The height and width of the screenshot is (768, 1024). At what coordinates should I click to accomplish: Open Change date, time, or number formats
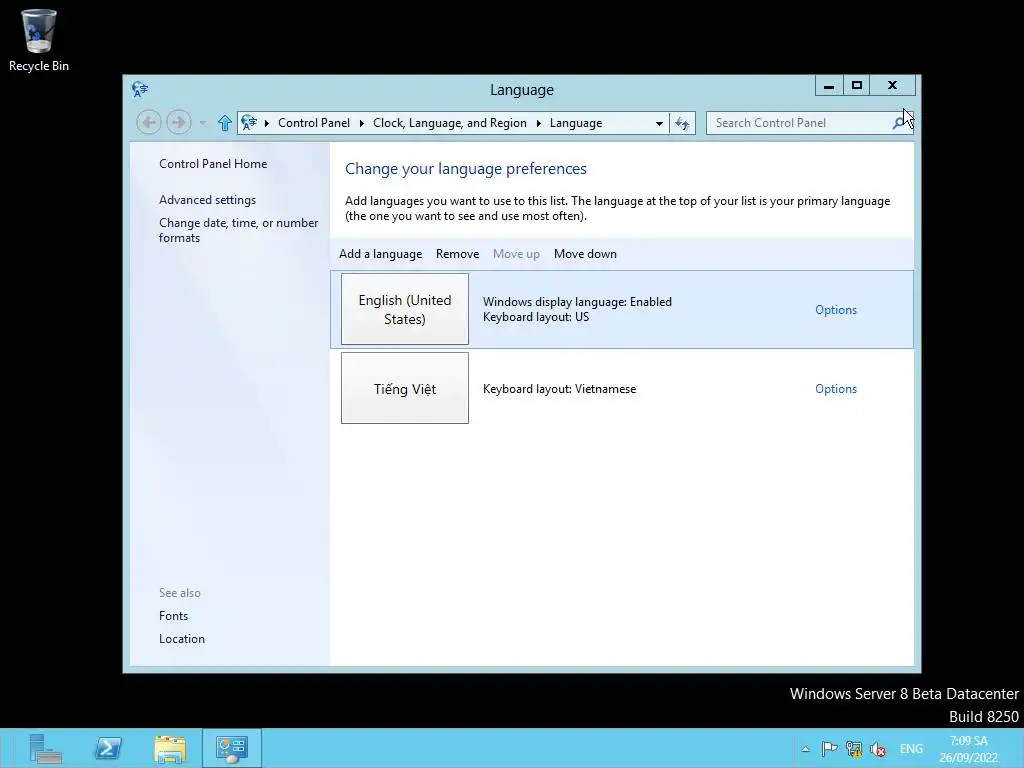click(x=238, y=230)
